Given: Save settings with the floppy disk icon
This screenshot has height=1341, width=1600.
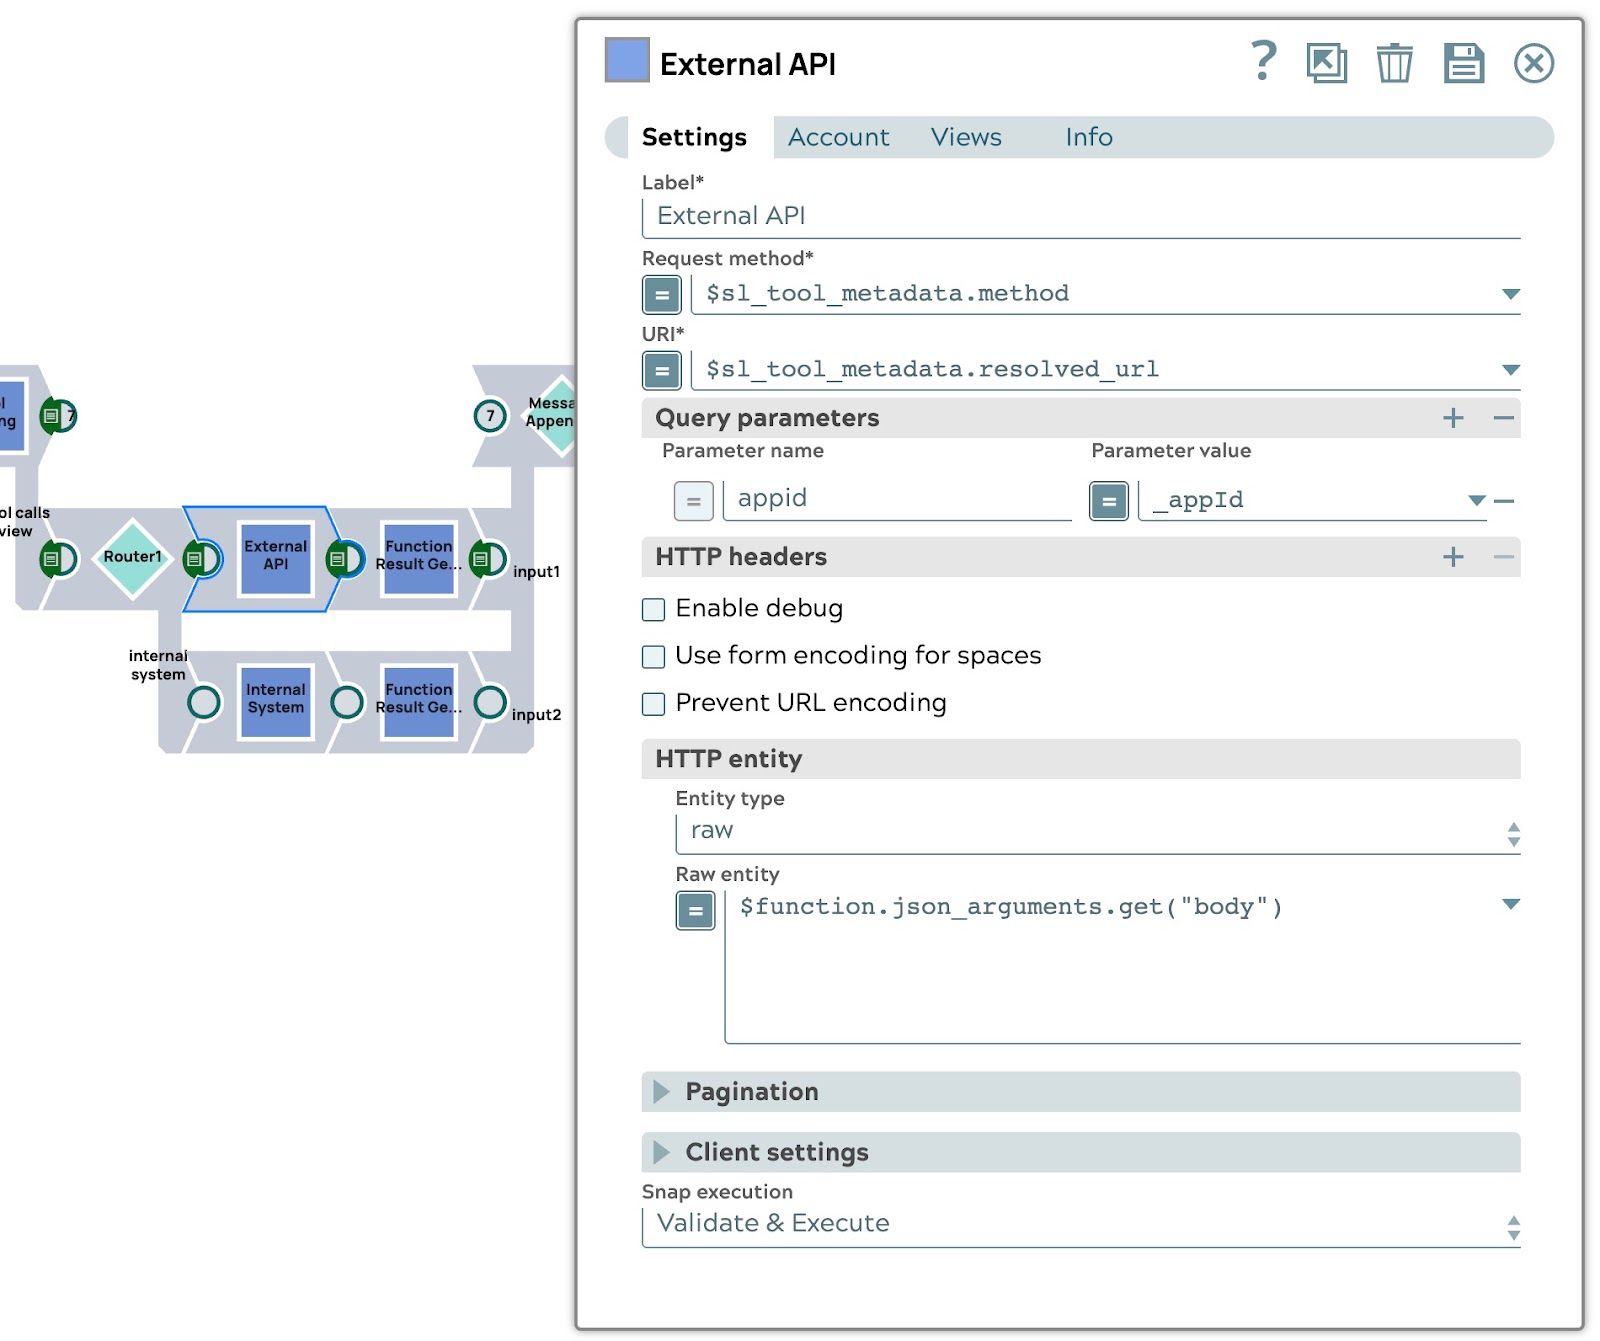Looking at the screenshot, I should (x=1463, y=63).
